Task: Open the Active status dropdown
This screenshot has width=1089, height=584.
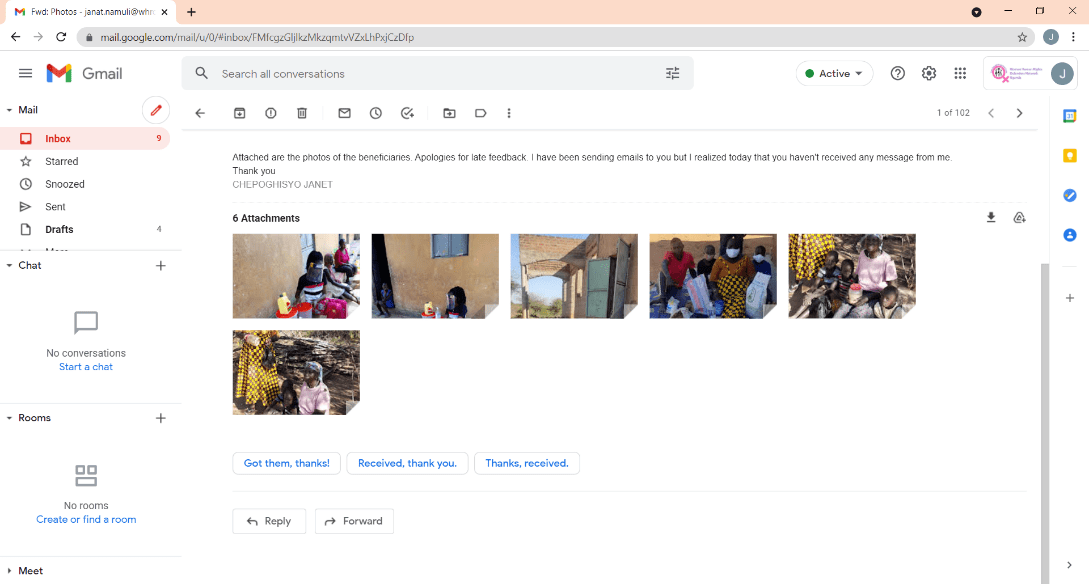Action: point(834,73)
